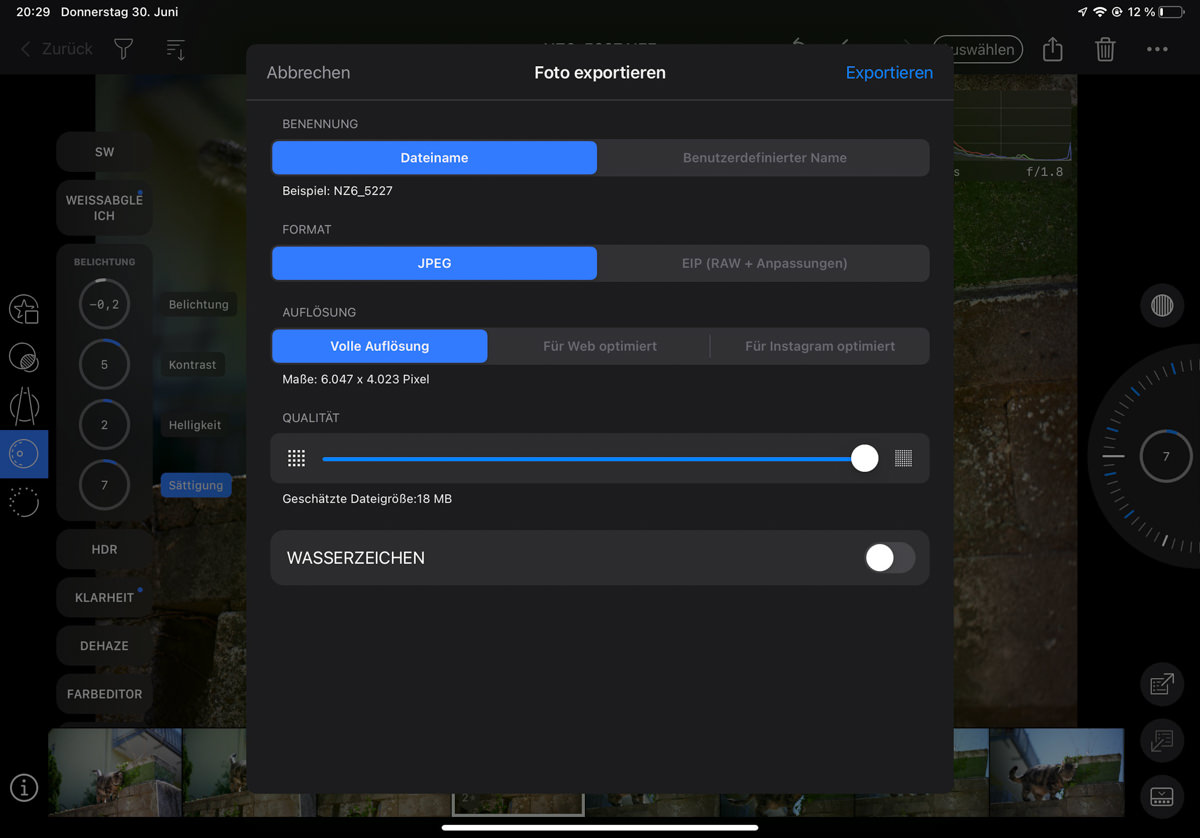Image resolution: width=1200 pixels, height=838 pixels.
Task: Click the Qualität slider handle
Action: (864, 458)
